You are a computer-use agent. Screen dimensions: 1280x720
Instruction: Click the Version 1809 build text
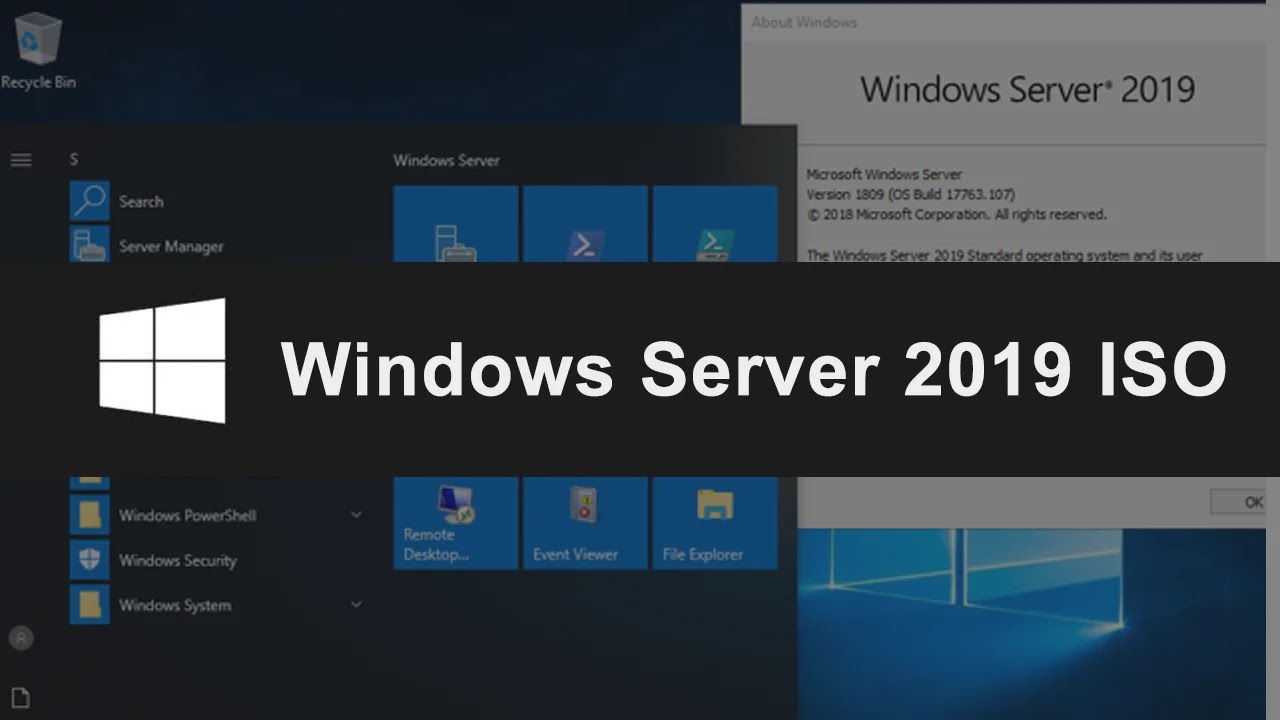coord(911,194)
